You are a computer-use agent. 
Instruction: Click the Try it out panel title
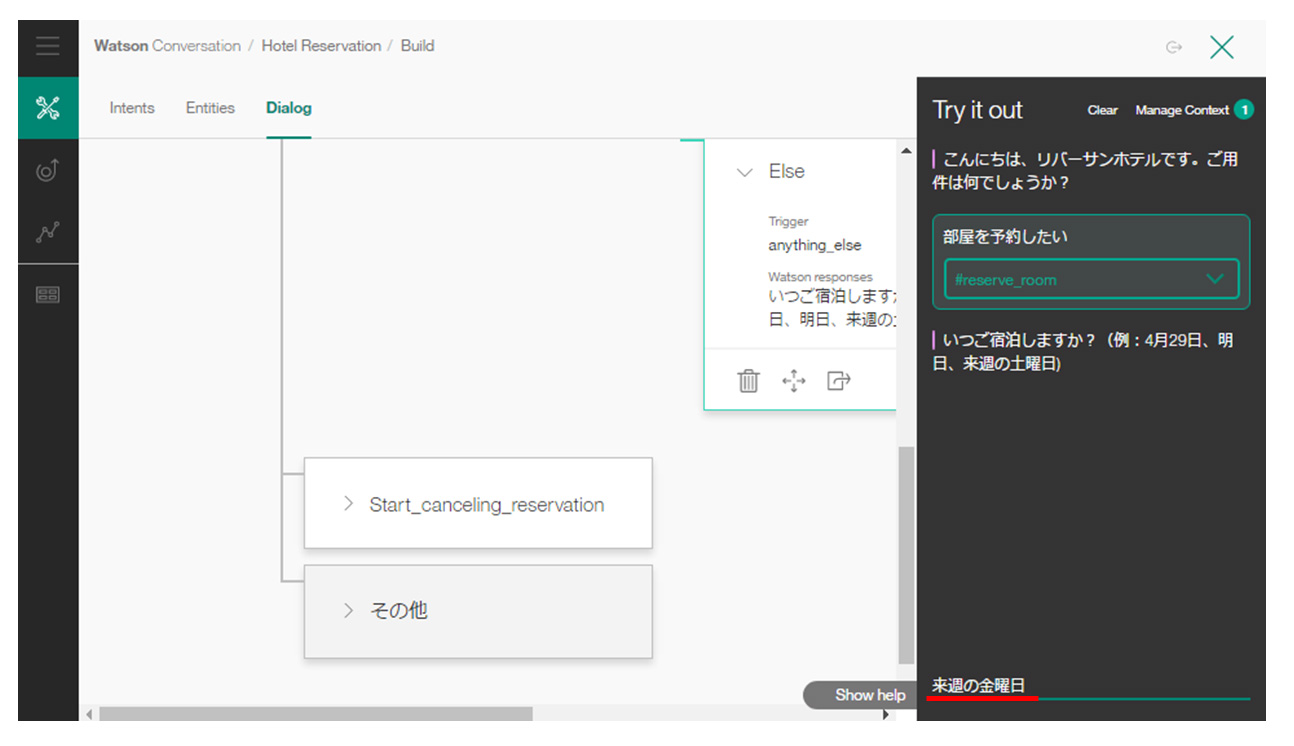(x=977, y=110)
